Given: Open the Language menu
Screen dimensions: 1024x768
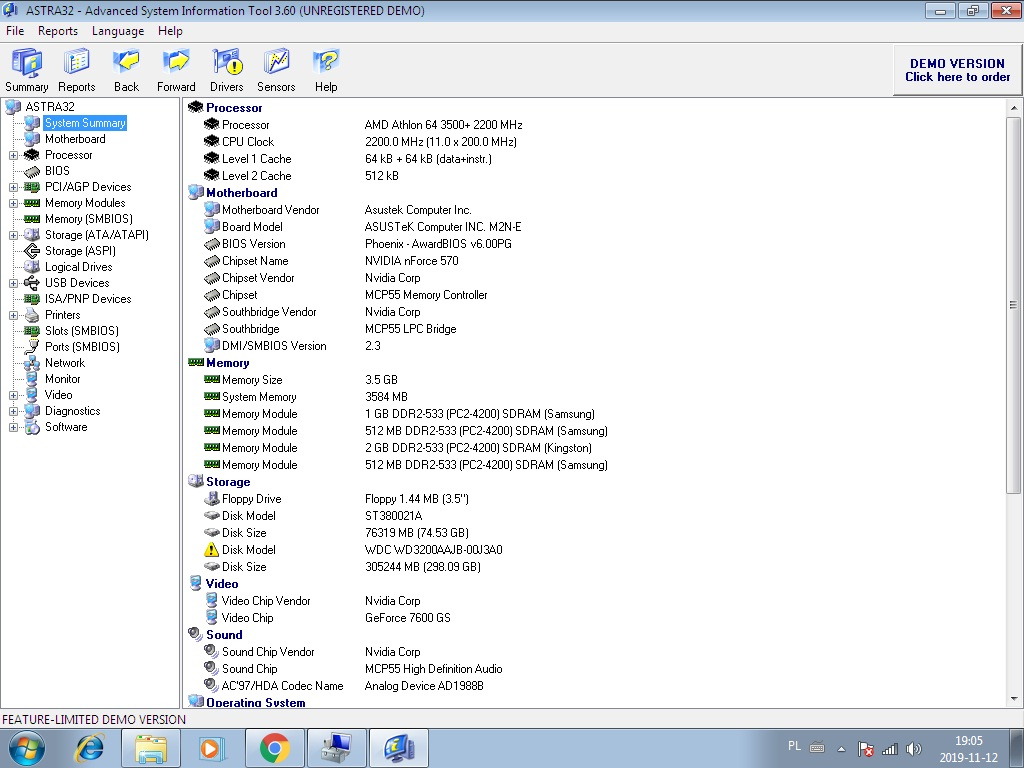Looking at the screenshot, I should click(x=118, y=31).
